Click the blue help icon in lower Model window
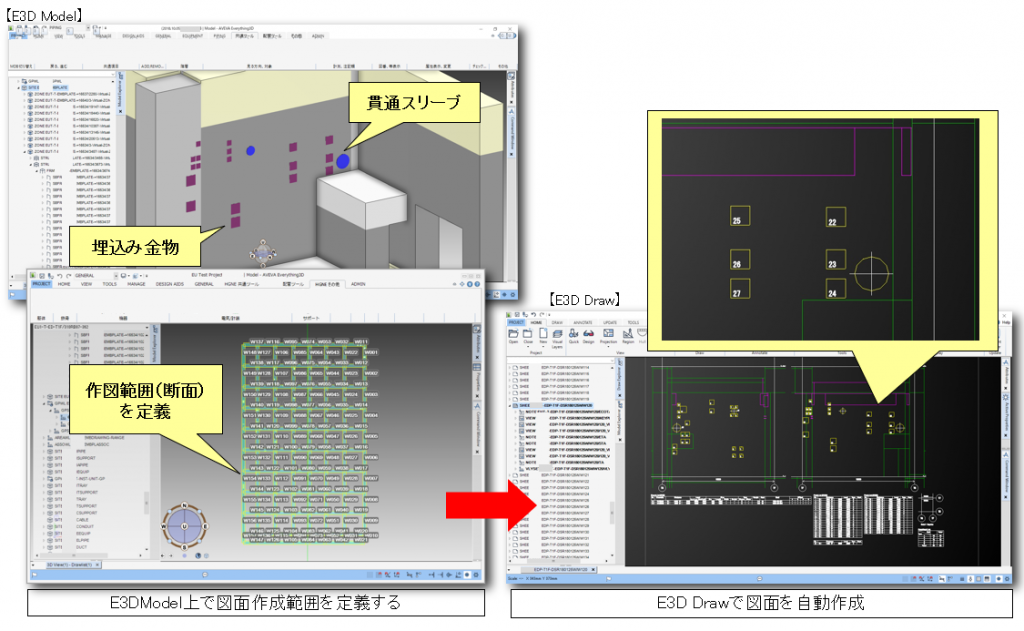The height and width of the screenshot is (631, 1024). [477, 284]
